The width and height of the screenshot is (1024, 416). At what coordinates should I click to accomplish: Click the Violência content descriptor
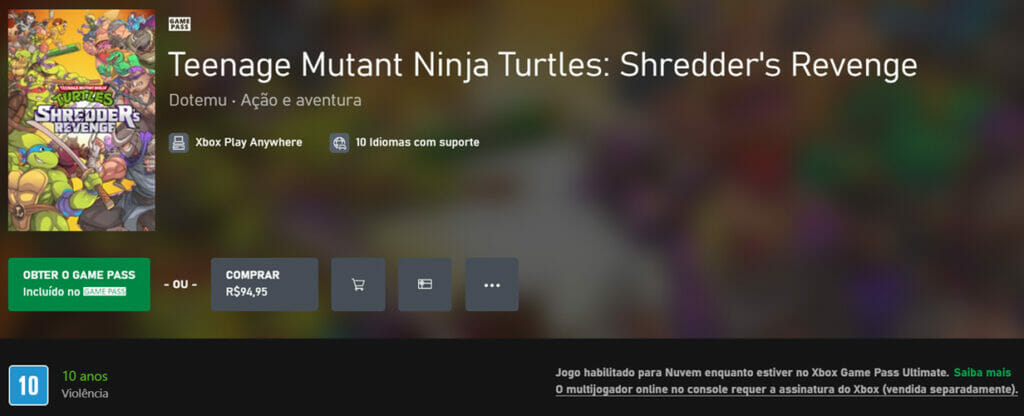click(x=85, y=394)
